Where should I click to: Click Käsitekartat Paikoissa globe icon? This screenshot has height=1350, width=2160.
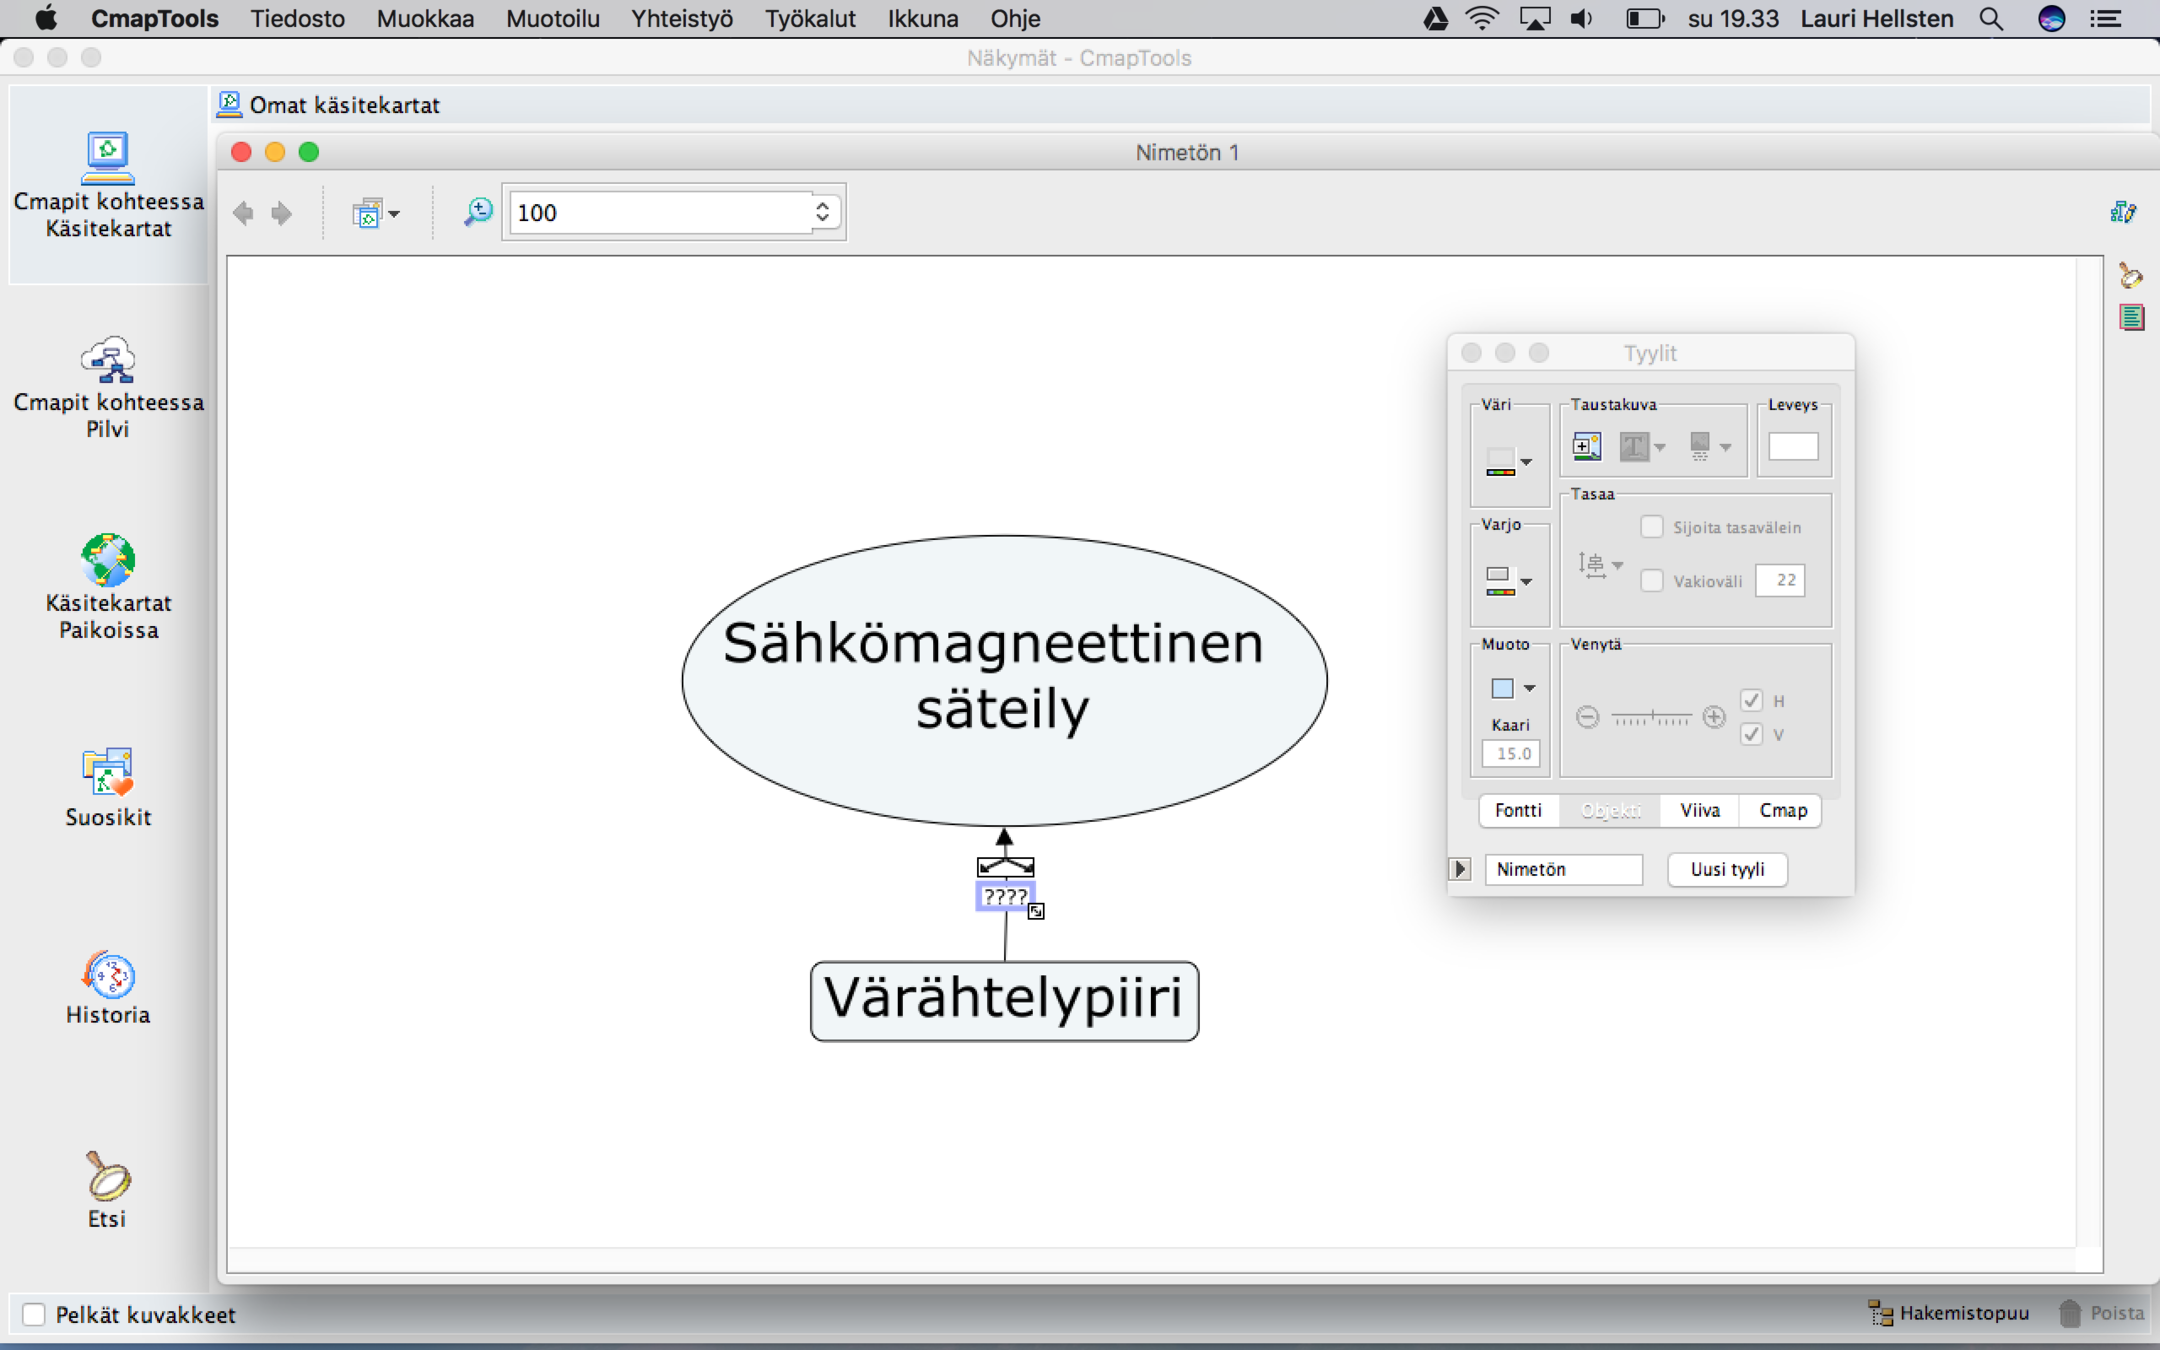pyautogui.click(x=108, y=560)
